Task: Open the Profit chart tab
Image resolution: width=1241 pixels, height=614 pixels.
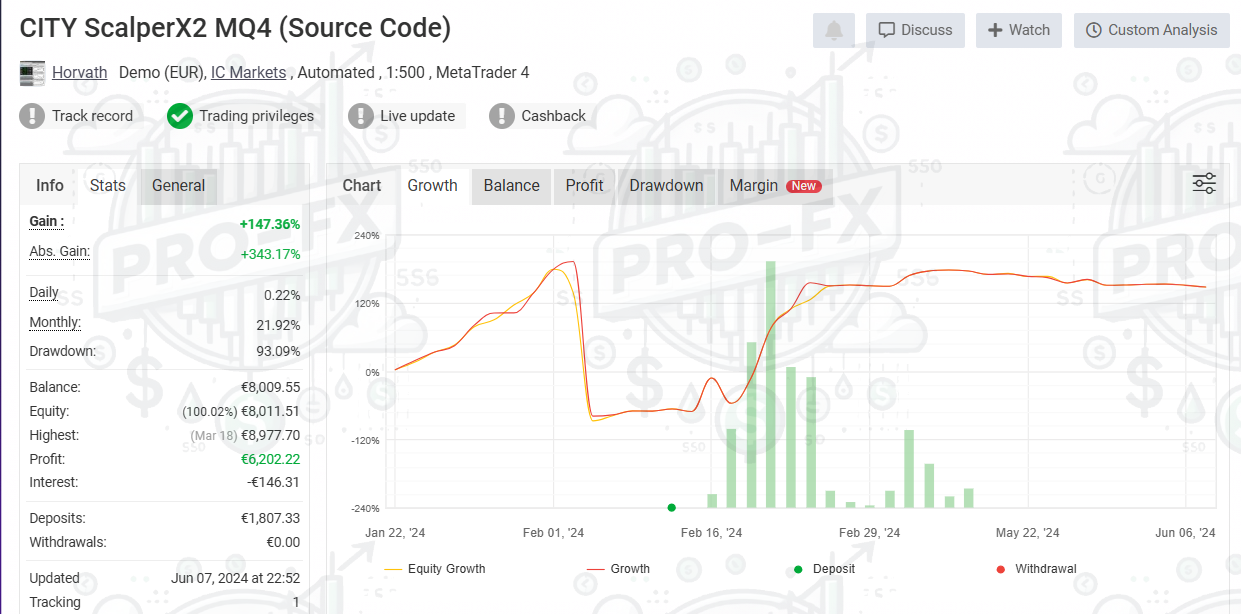Action: 585,185
